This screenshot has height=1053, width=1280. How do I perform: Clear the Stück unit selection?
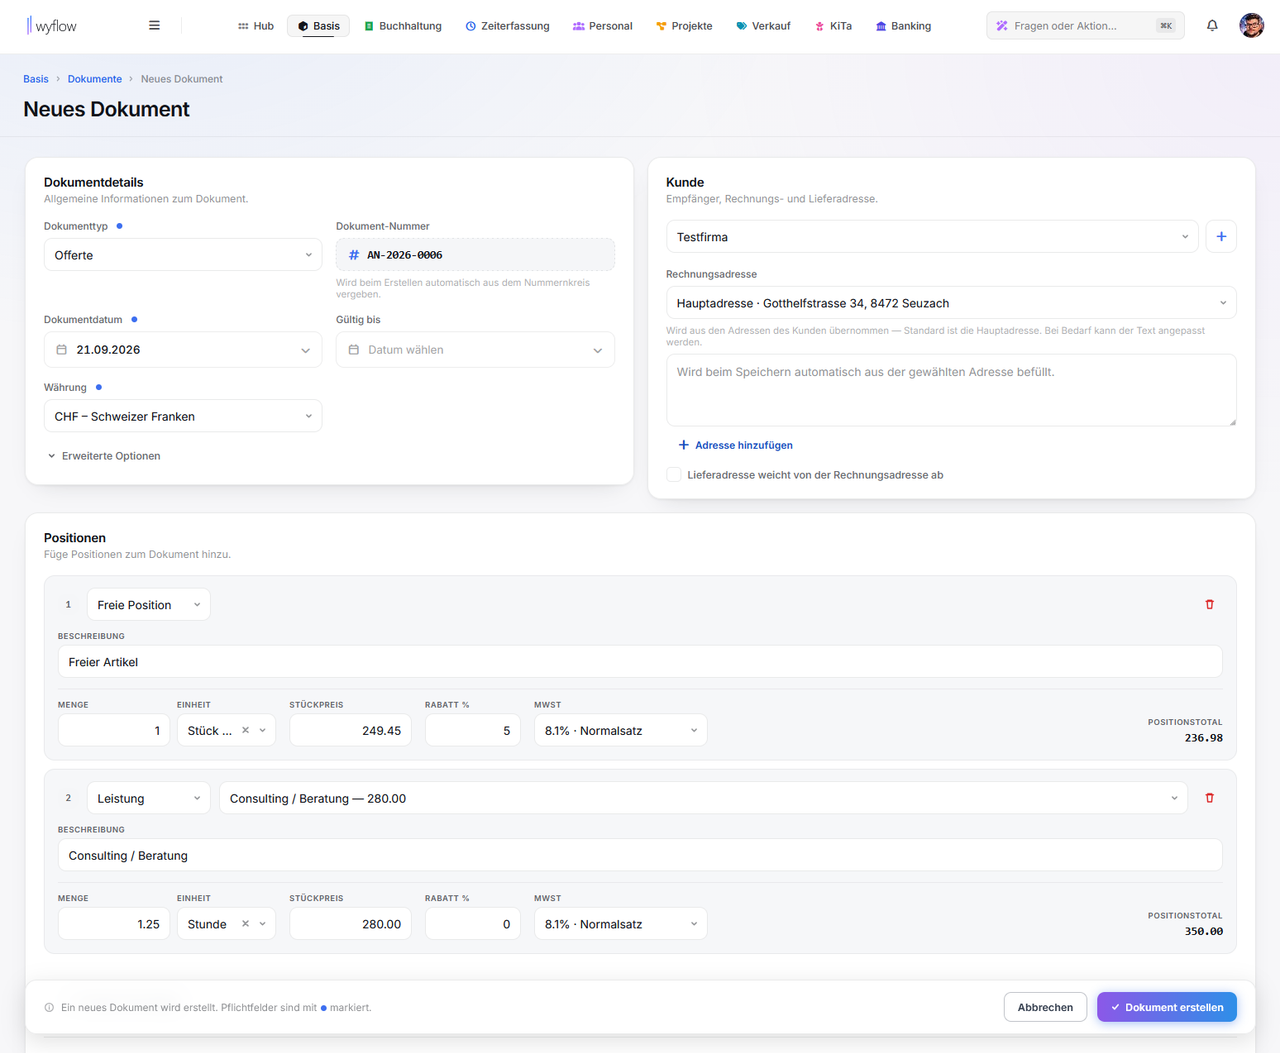[x=245, y=730]
